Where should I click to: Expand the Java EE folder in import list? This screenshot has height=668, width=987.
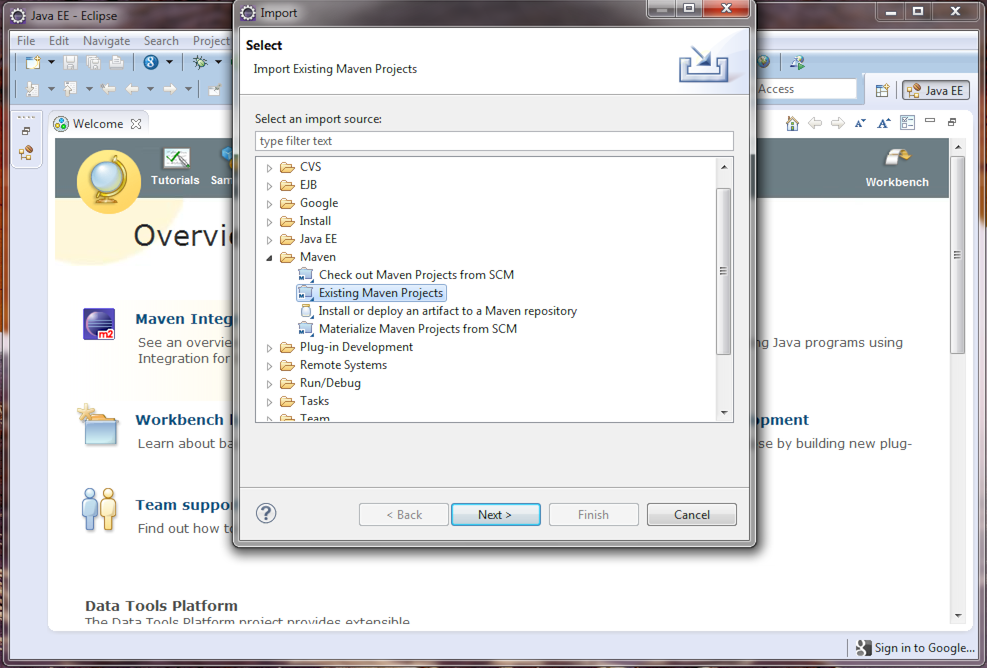point(269,240)
